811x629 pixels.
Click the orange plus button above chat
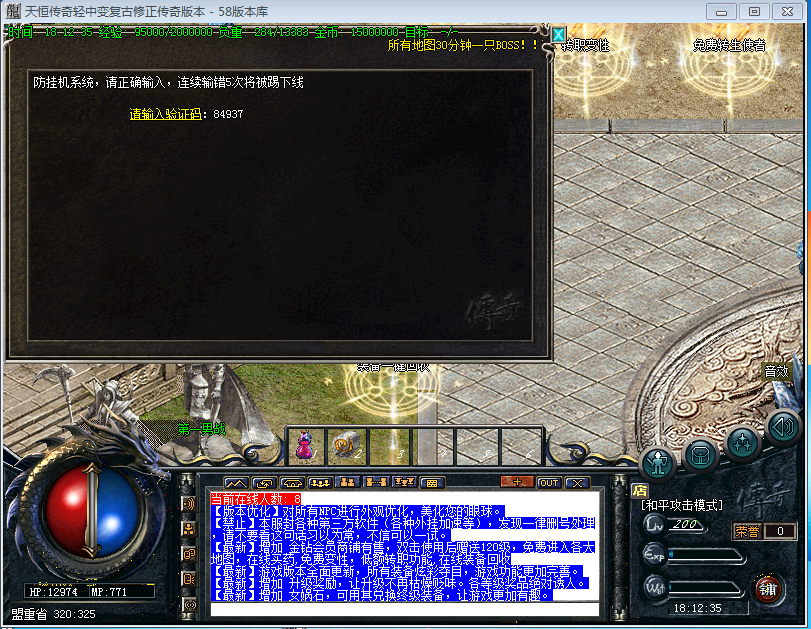tap(517, 482)
